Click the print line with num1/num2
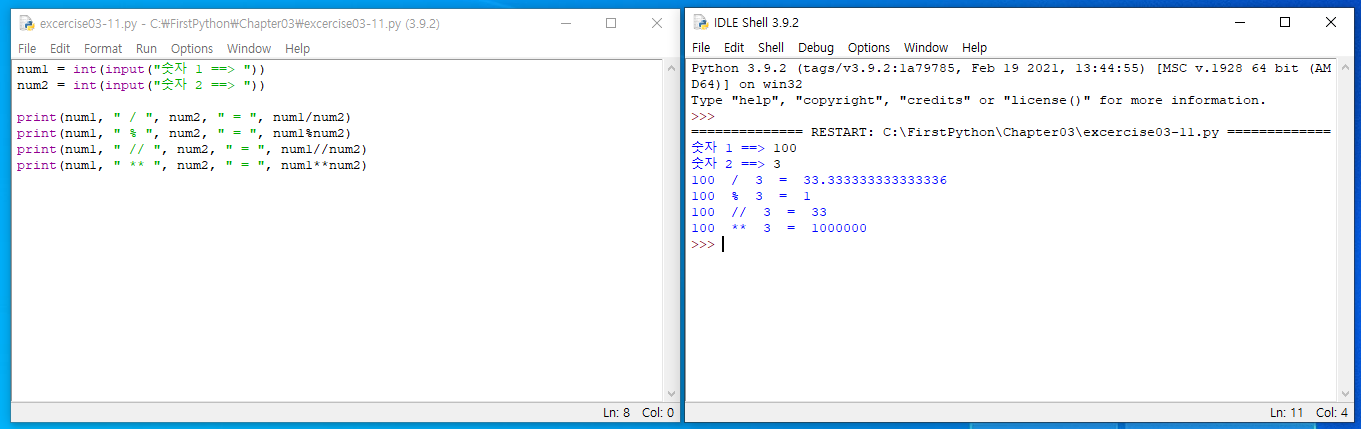Viewport: 1361px width, 429px height. pos(184,117)
